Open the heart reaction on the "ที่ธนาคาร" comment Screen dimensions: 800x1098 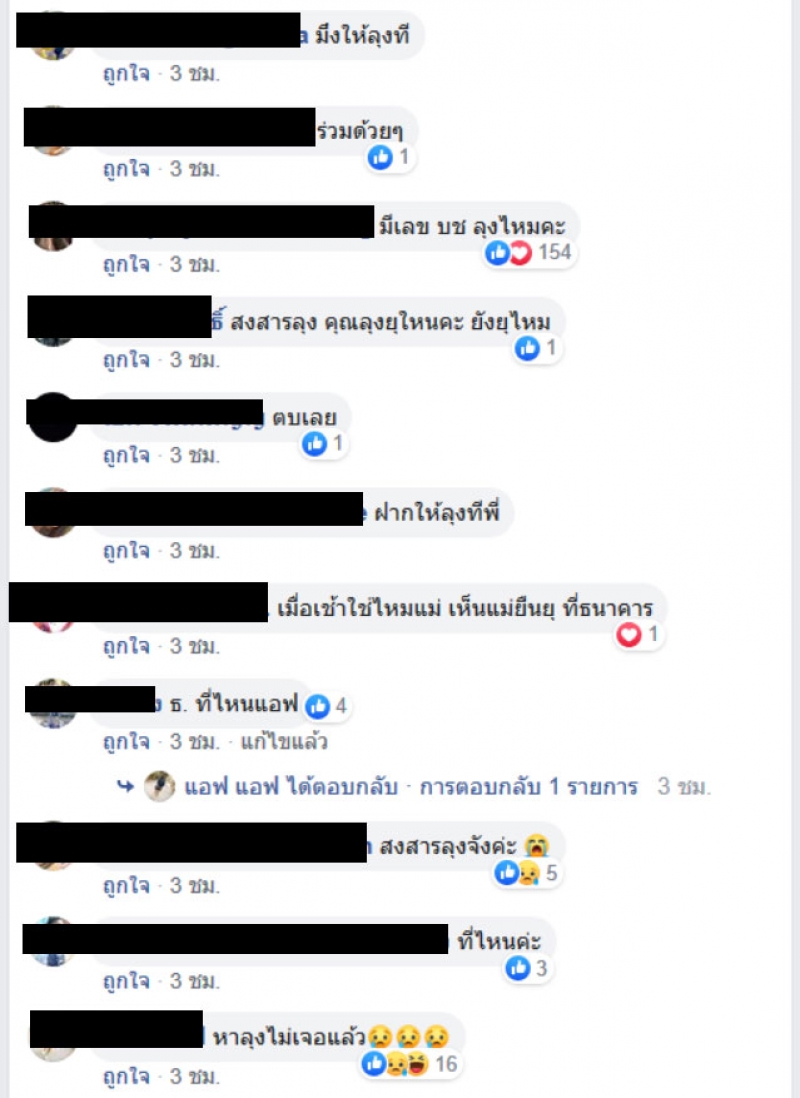click(x=638, y=635)
